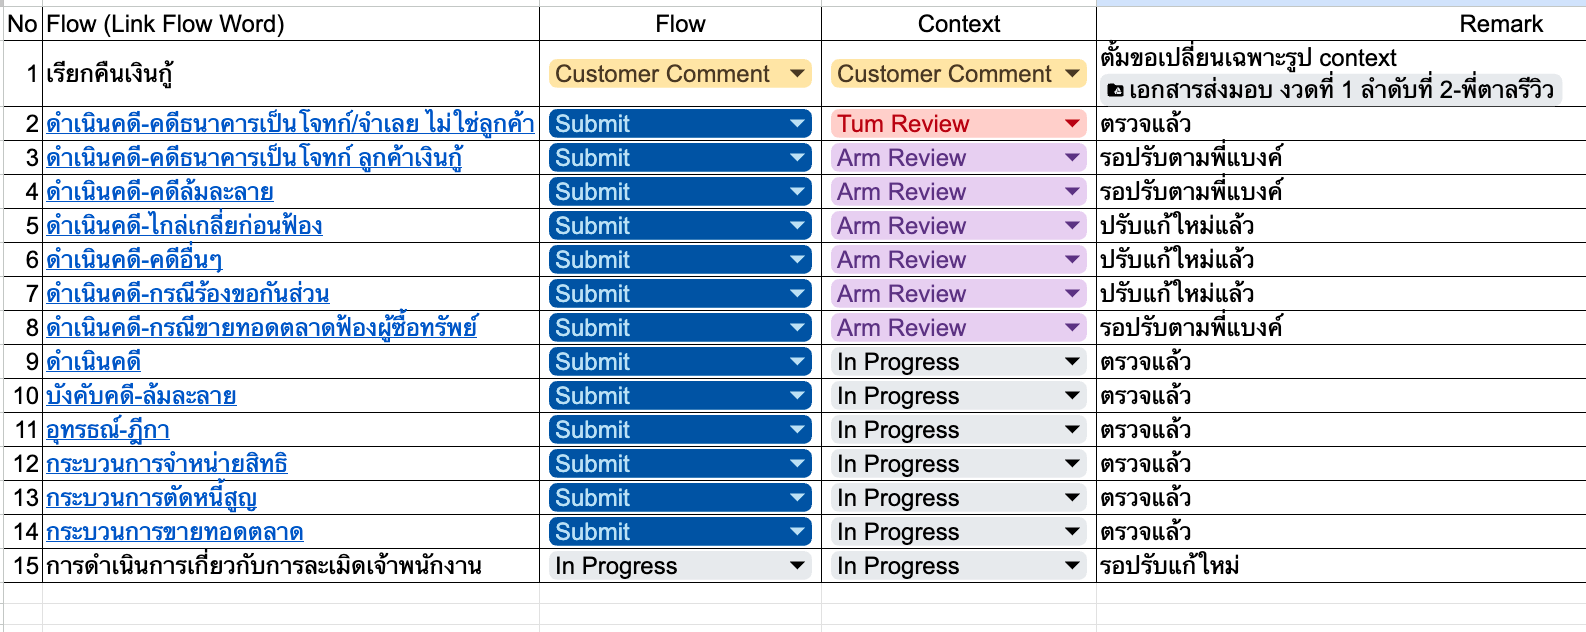This screenshot has width=1586, height=632.
Task: Click the Submit dropdown arrow in row 14
Action: click(x=797, y=532)
